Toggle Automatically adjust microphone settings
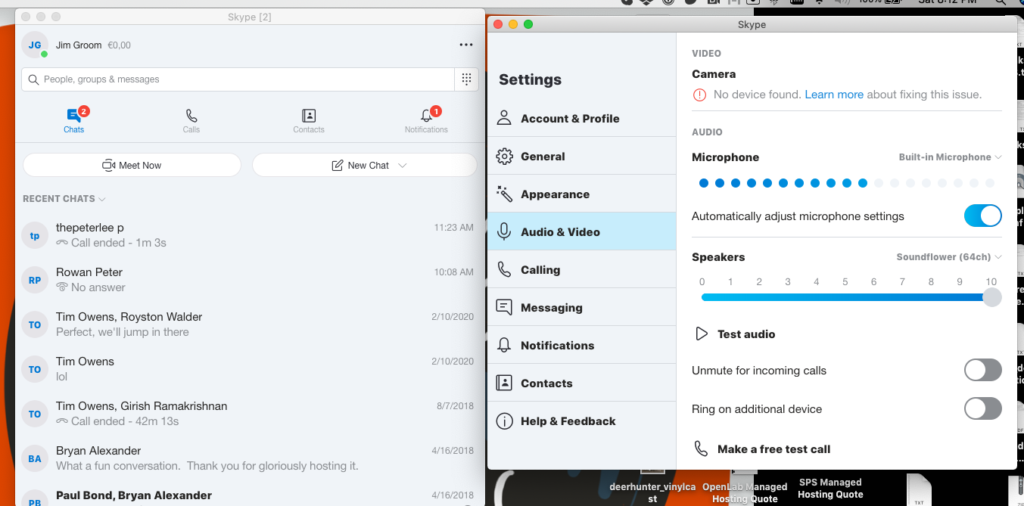 pos(983,216)
